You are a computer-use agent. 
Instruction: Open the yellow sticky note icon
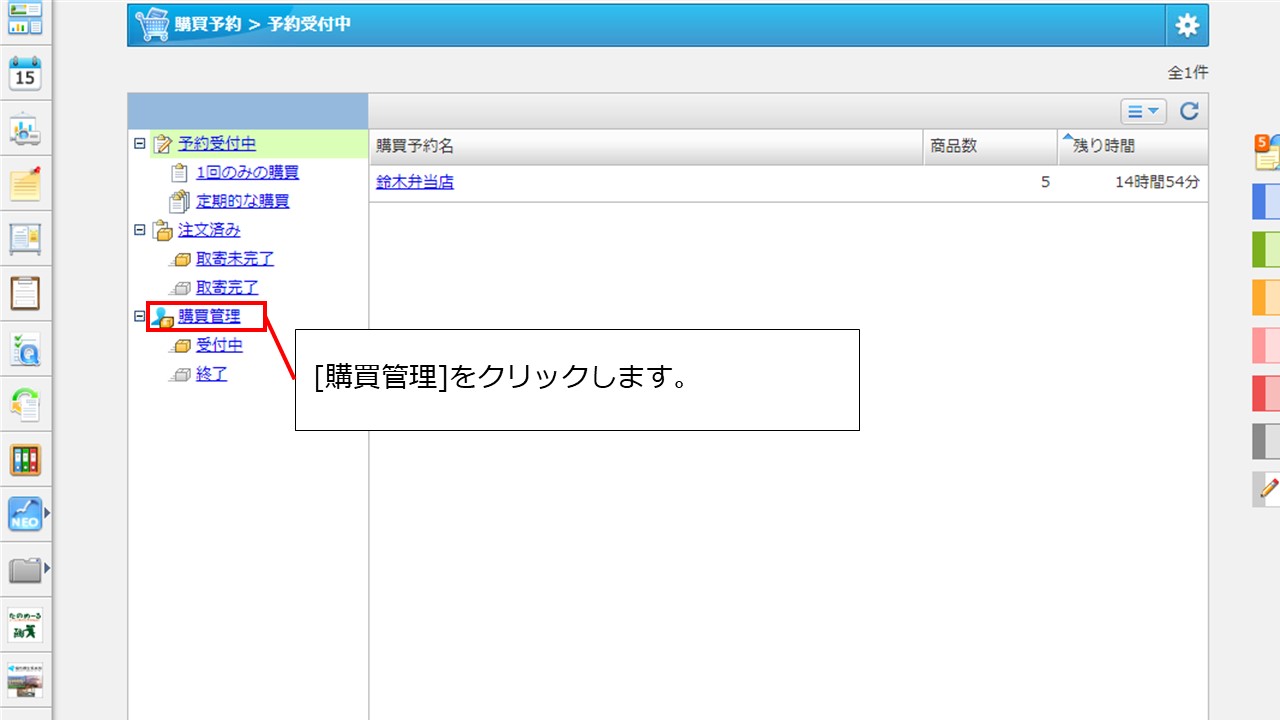[25, 184]
